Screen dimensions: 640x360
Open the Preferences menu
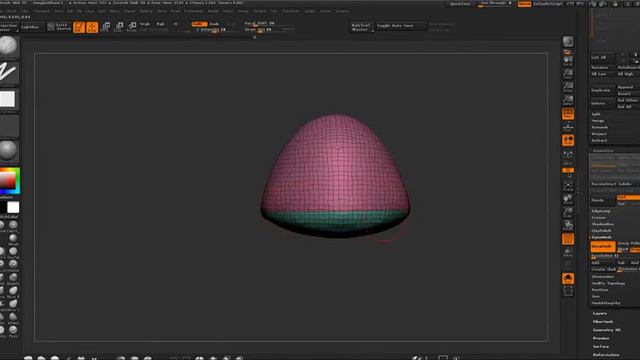point(193,11)
